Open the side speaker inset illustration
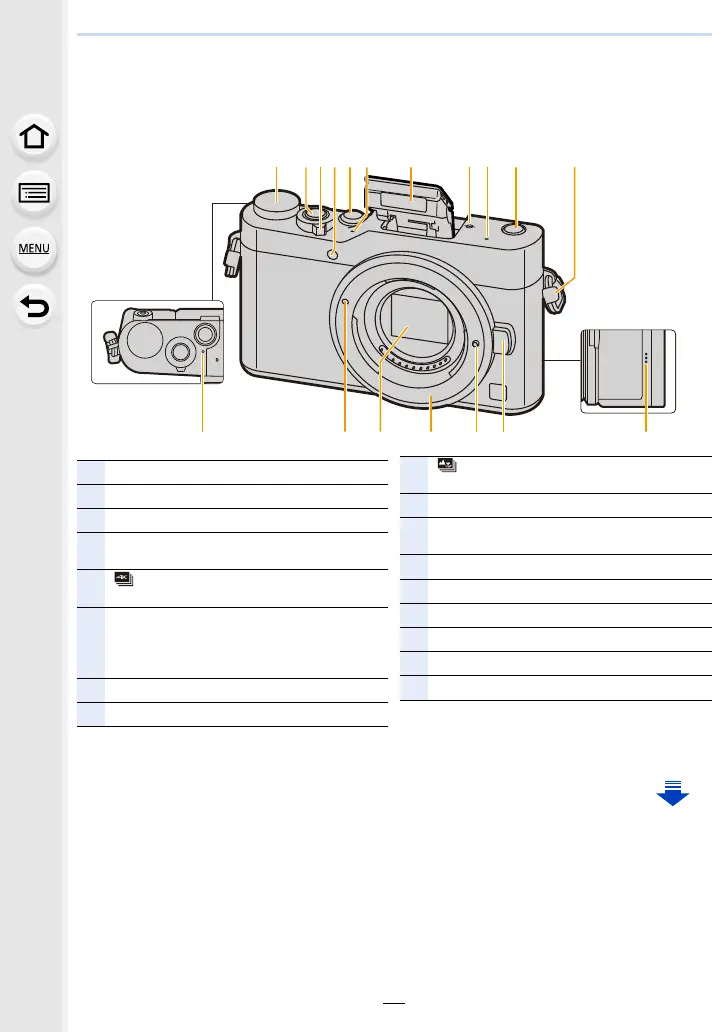726x1032 pixels. (x=628, y=371)
